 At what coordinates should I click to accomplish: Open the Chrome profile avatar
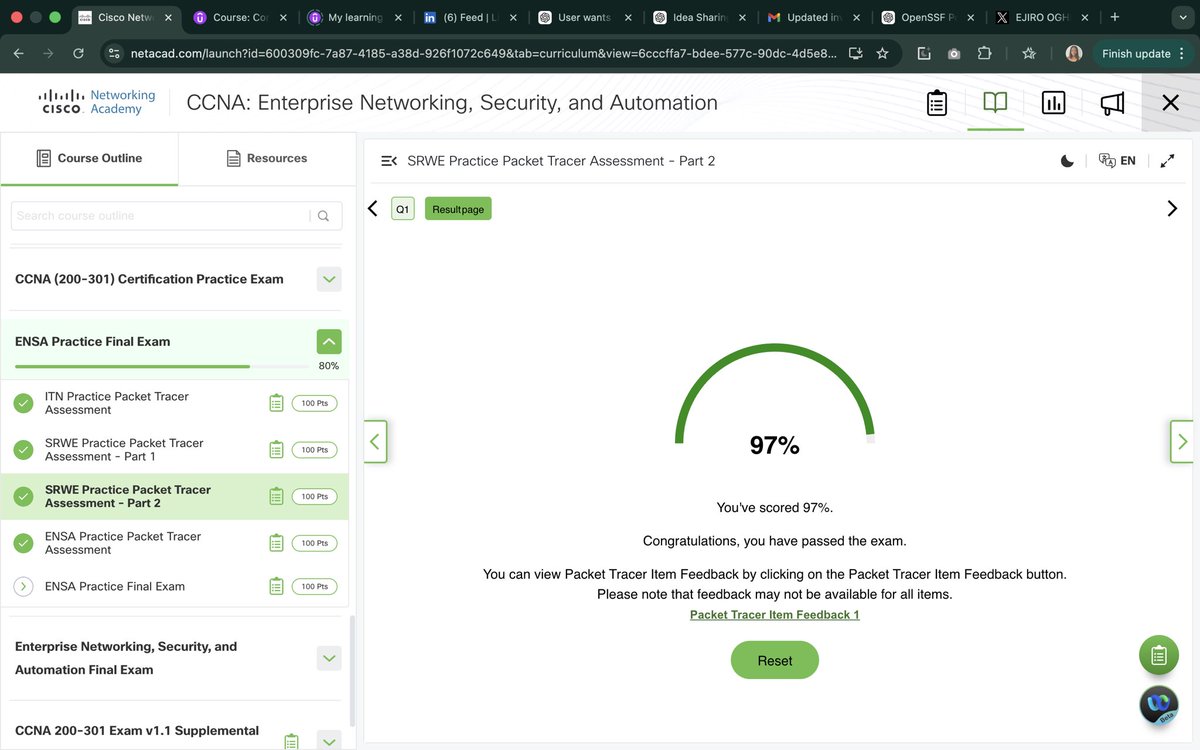(1074, 53)
